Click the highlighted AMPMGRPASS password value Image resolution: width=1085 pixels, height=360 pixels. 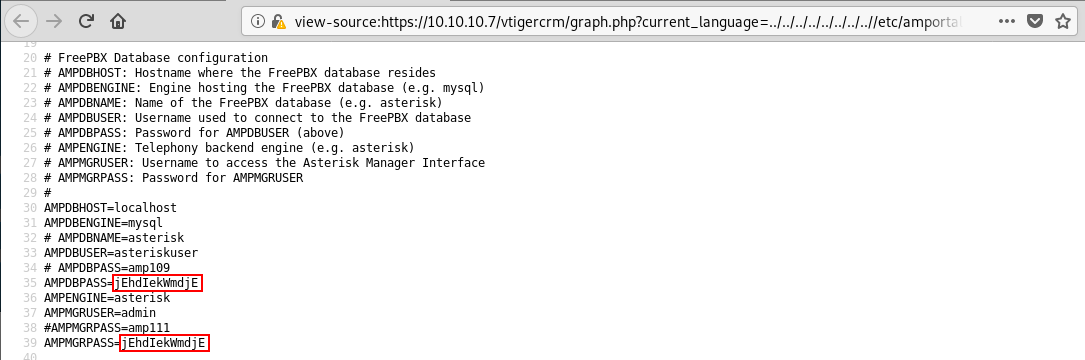[x=164, y=343]
